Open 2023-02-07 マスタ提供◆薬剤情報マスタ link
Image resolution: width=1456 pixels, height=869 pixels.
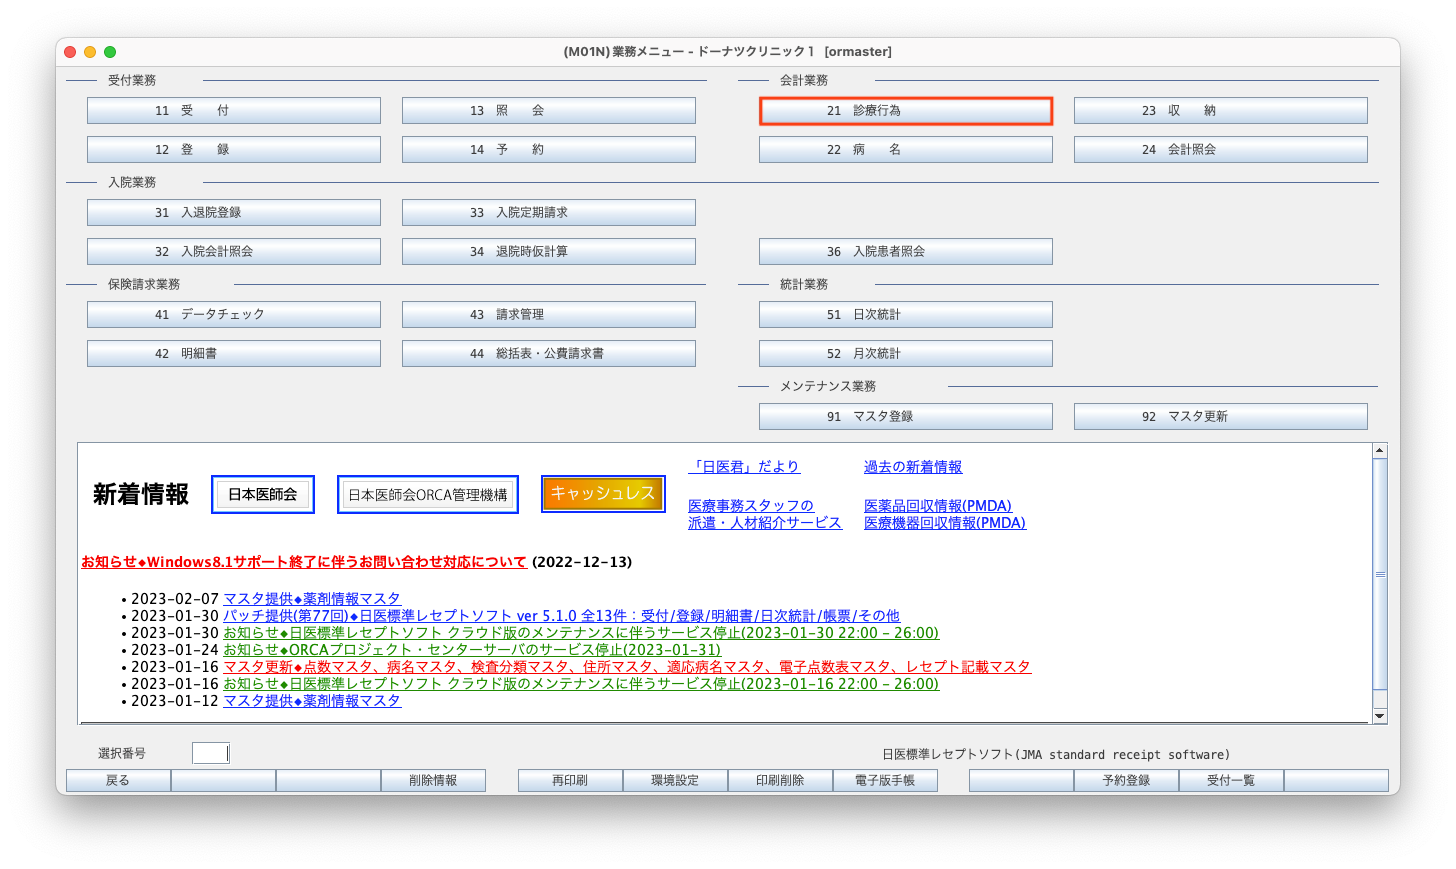(x=312, y=599)
